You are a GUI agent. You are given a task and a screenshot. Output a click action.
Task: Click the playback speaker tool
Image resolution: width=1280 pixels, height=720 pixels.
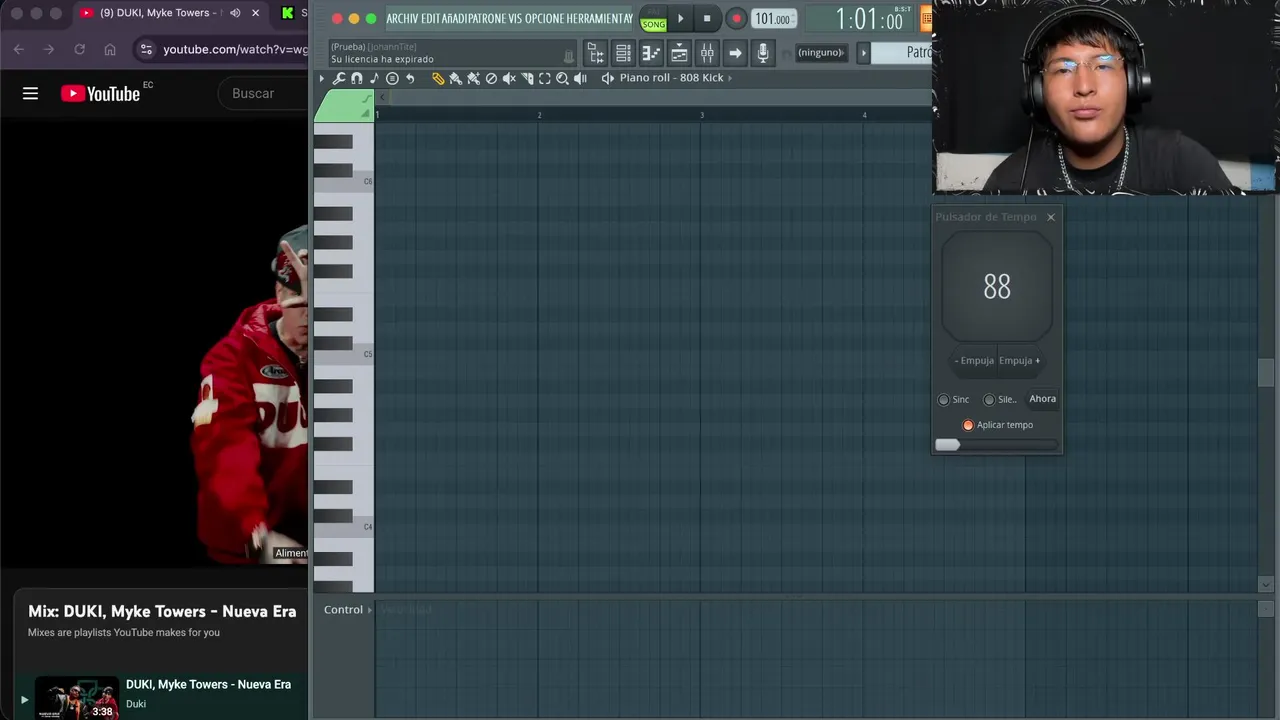click(x=580, y=78)
